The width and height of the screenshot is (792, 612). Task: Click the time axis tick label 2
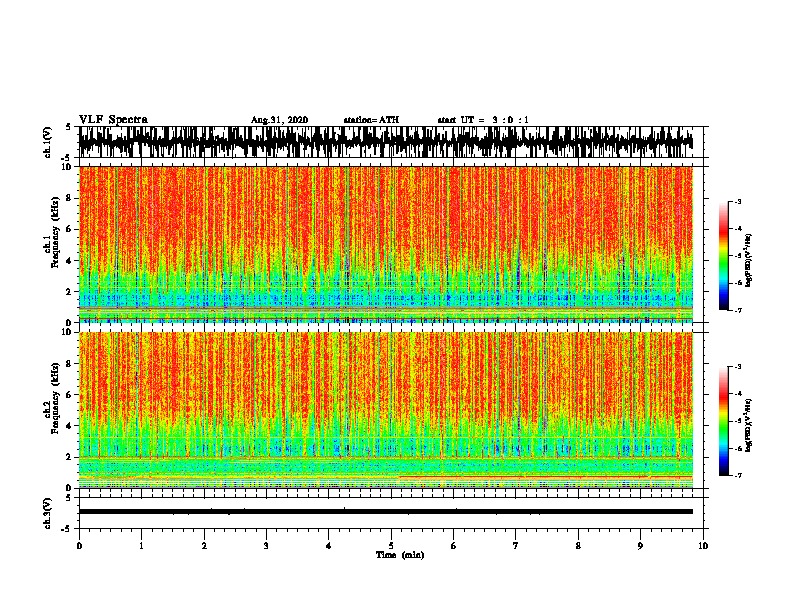(204, 546)
